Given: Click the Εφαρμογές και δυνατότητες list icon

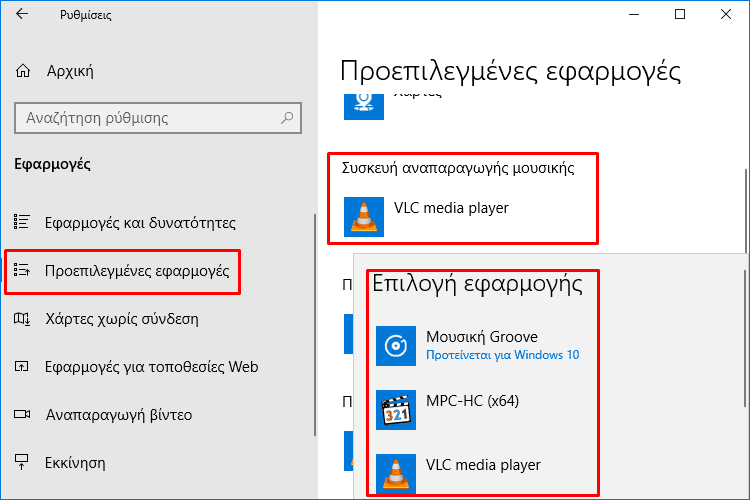Looking at the screenshot, I should pyautogui.click(x=22, y=222).
